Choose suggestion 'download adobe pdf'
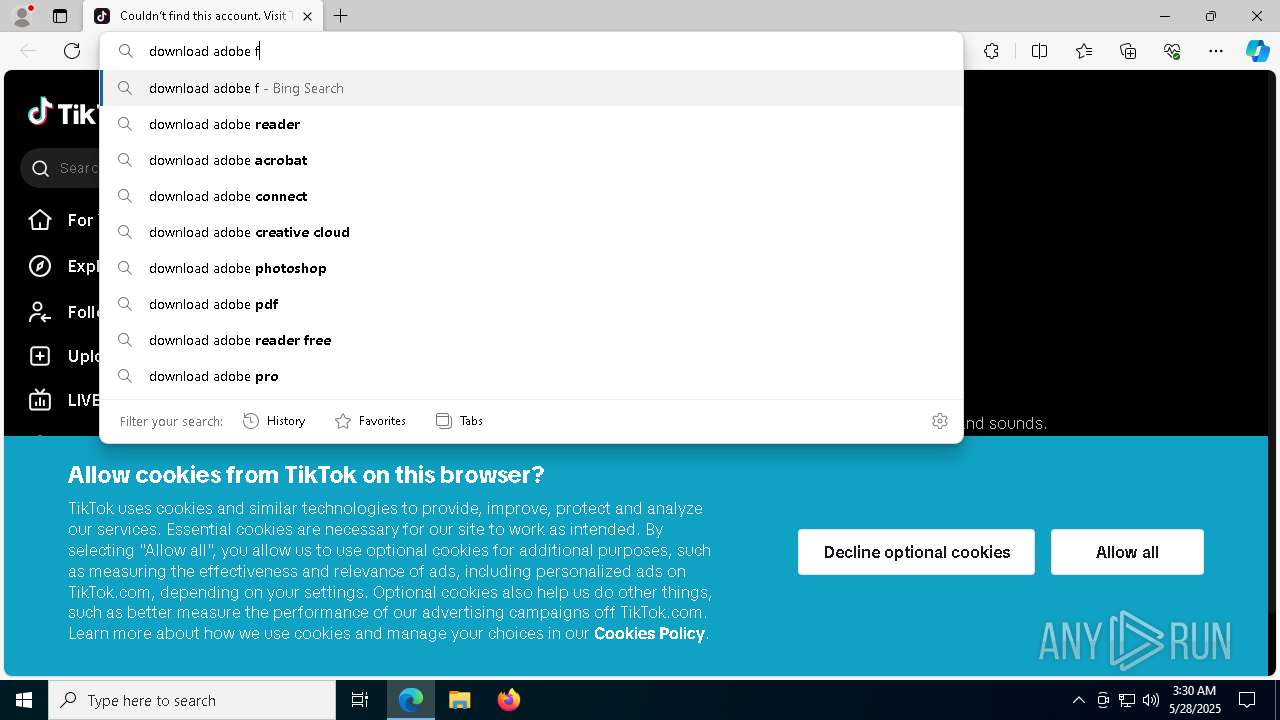1280x720 pixels. 531,304
